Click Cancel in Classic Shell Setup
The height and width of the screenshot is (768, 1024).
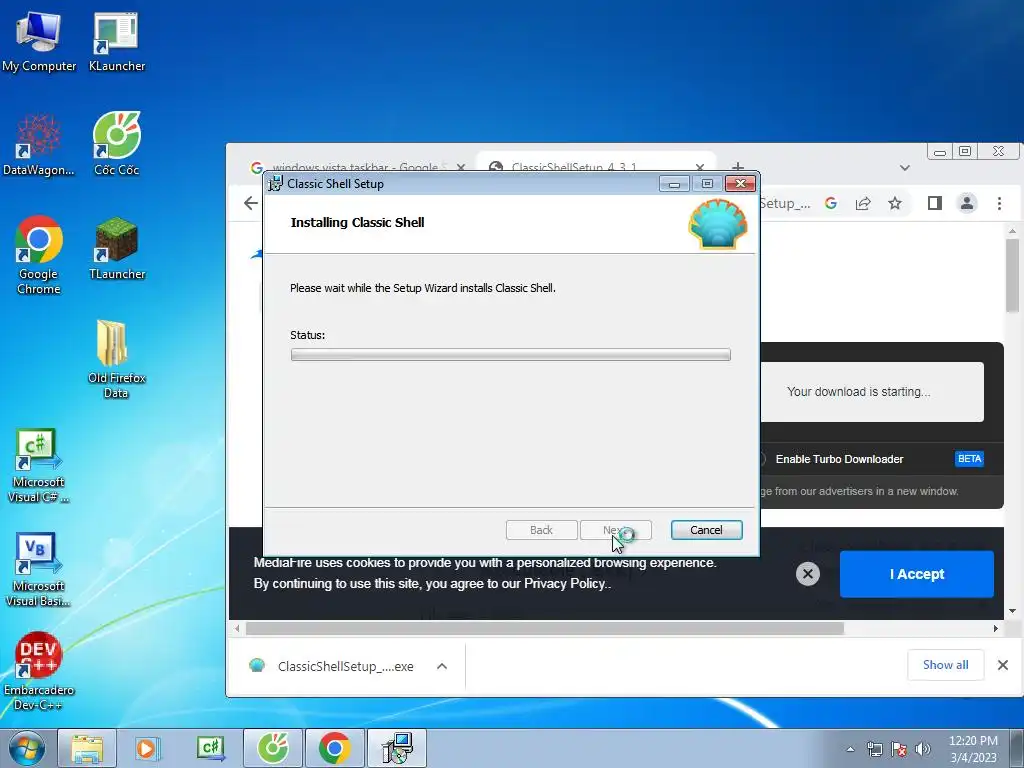click(x=707, y=530)
